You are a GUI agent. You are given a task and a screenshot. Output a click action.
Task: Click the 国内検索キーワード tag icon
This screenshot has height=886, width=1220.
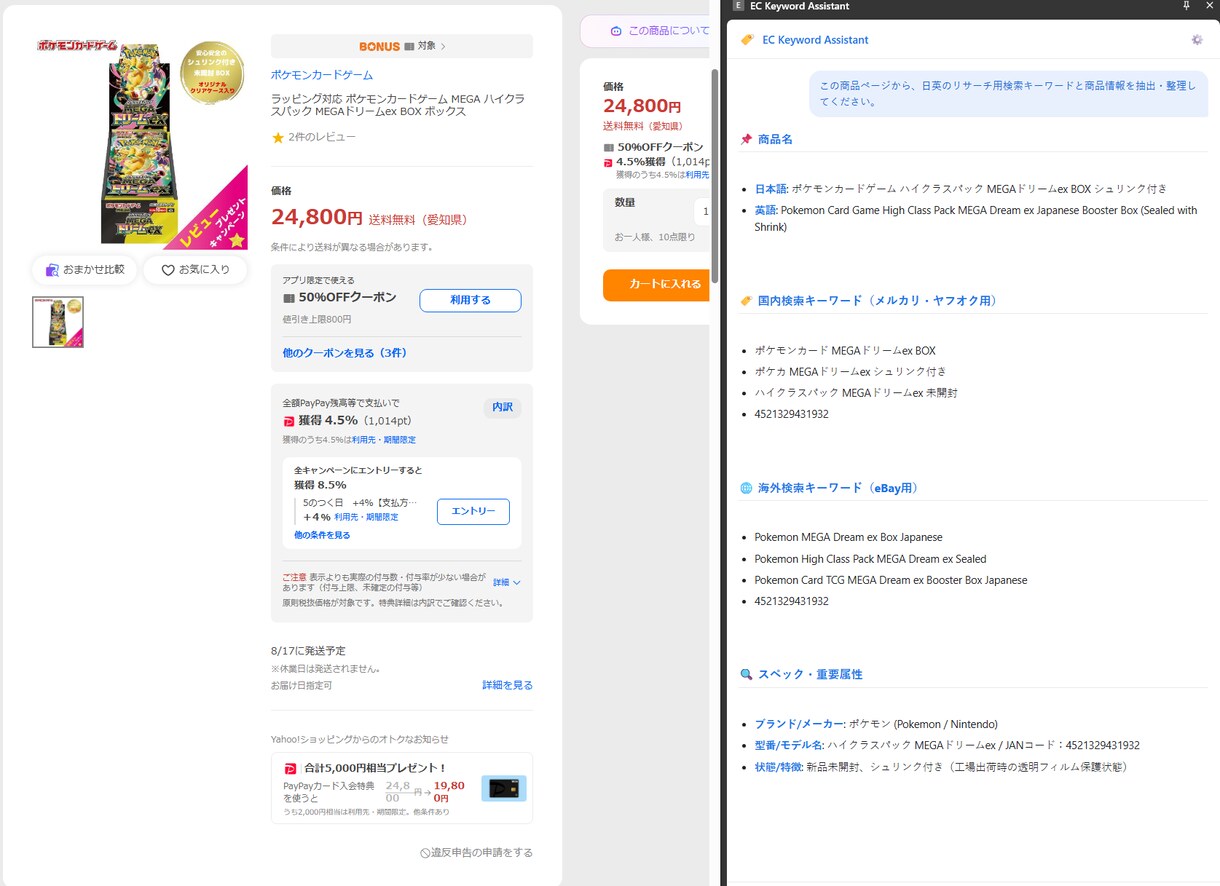746,300
